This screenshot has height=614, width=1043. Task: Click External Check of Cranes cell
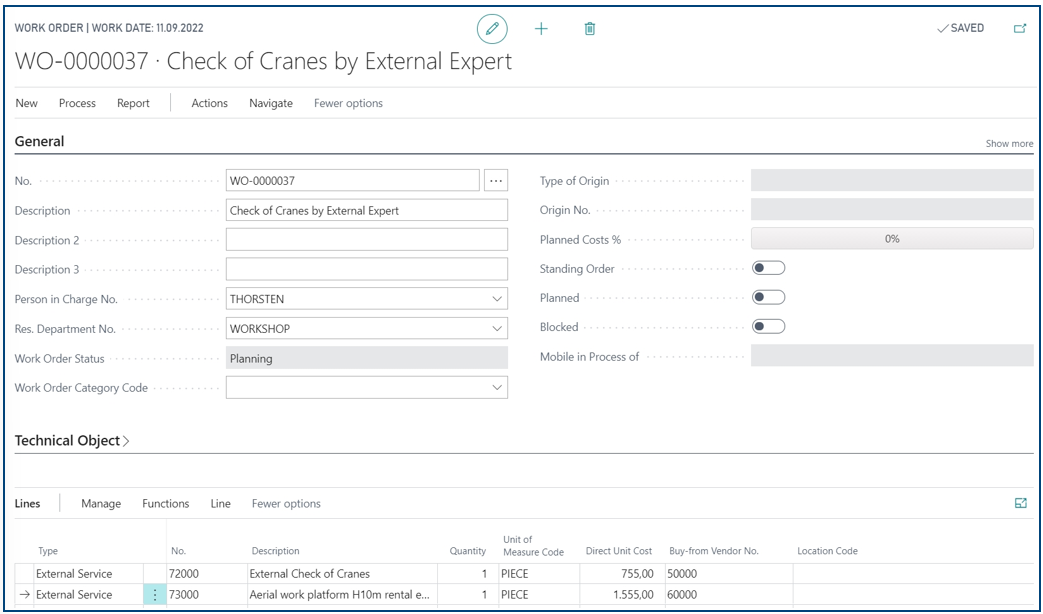point(342,573)
